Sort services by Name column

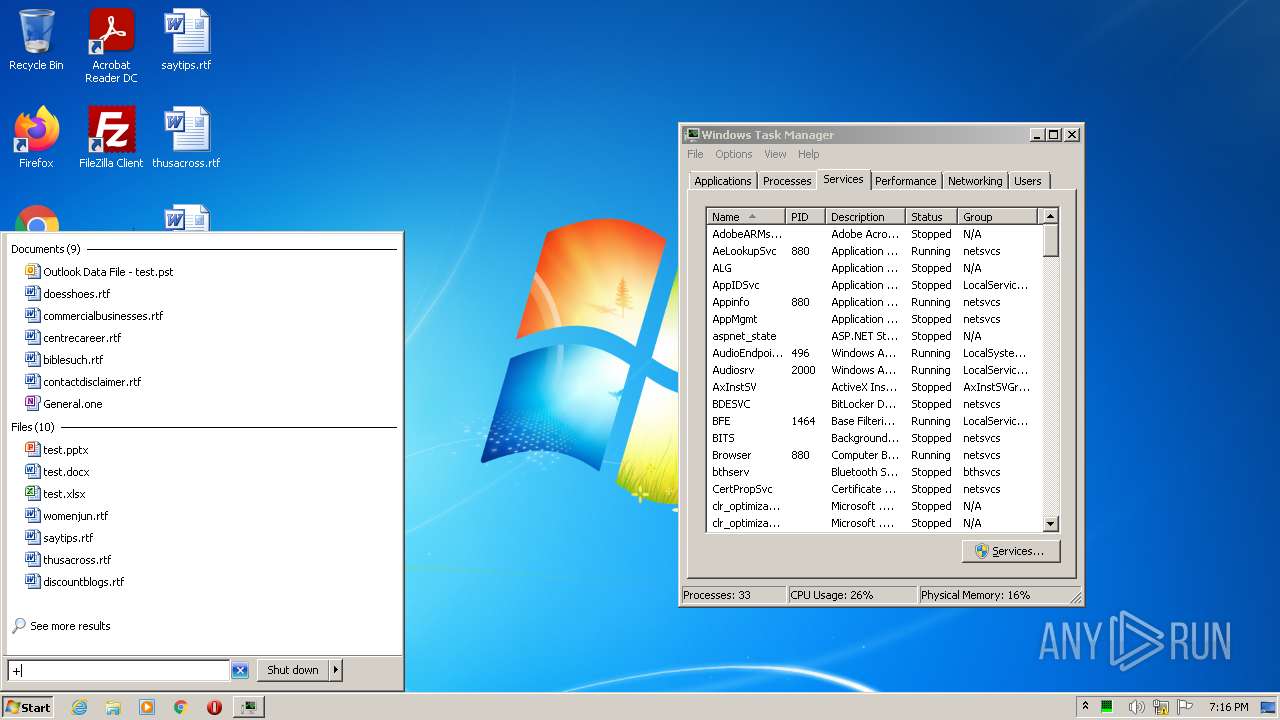point(746,217)
